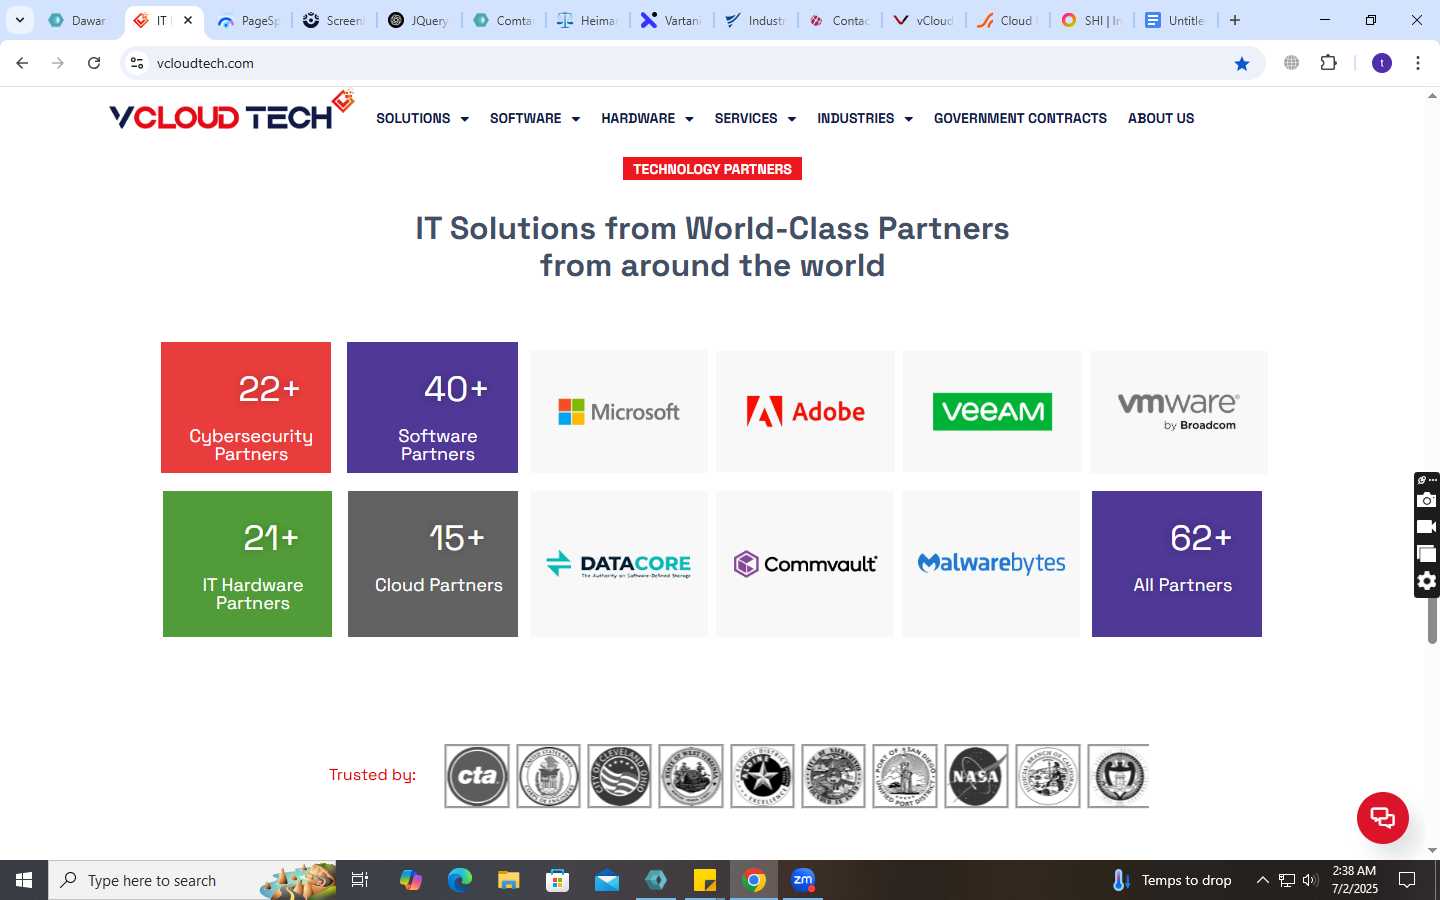Click the screenshot camera icon in side toolbar

pyautogui.click(x=1427, y=500)
